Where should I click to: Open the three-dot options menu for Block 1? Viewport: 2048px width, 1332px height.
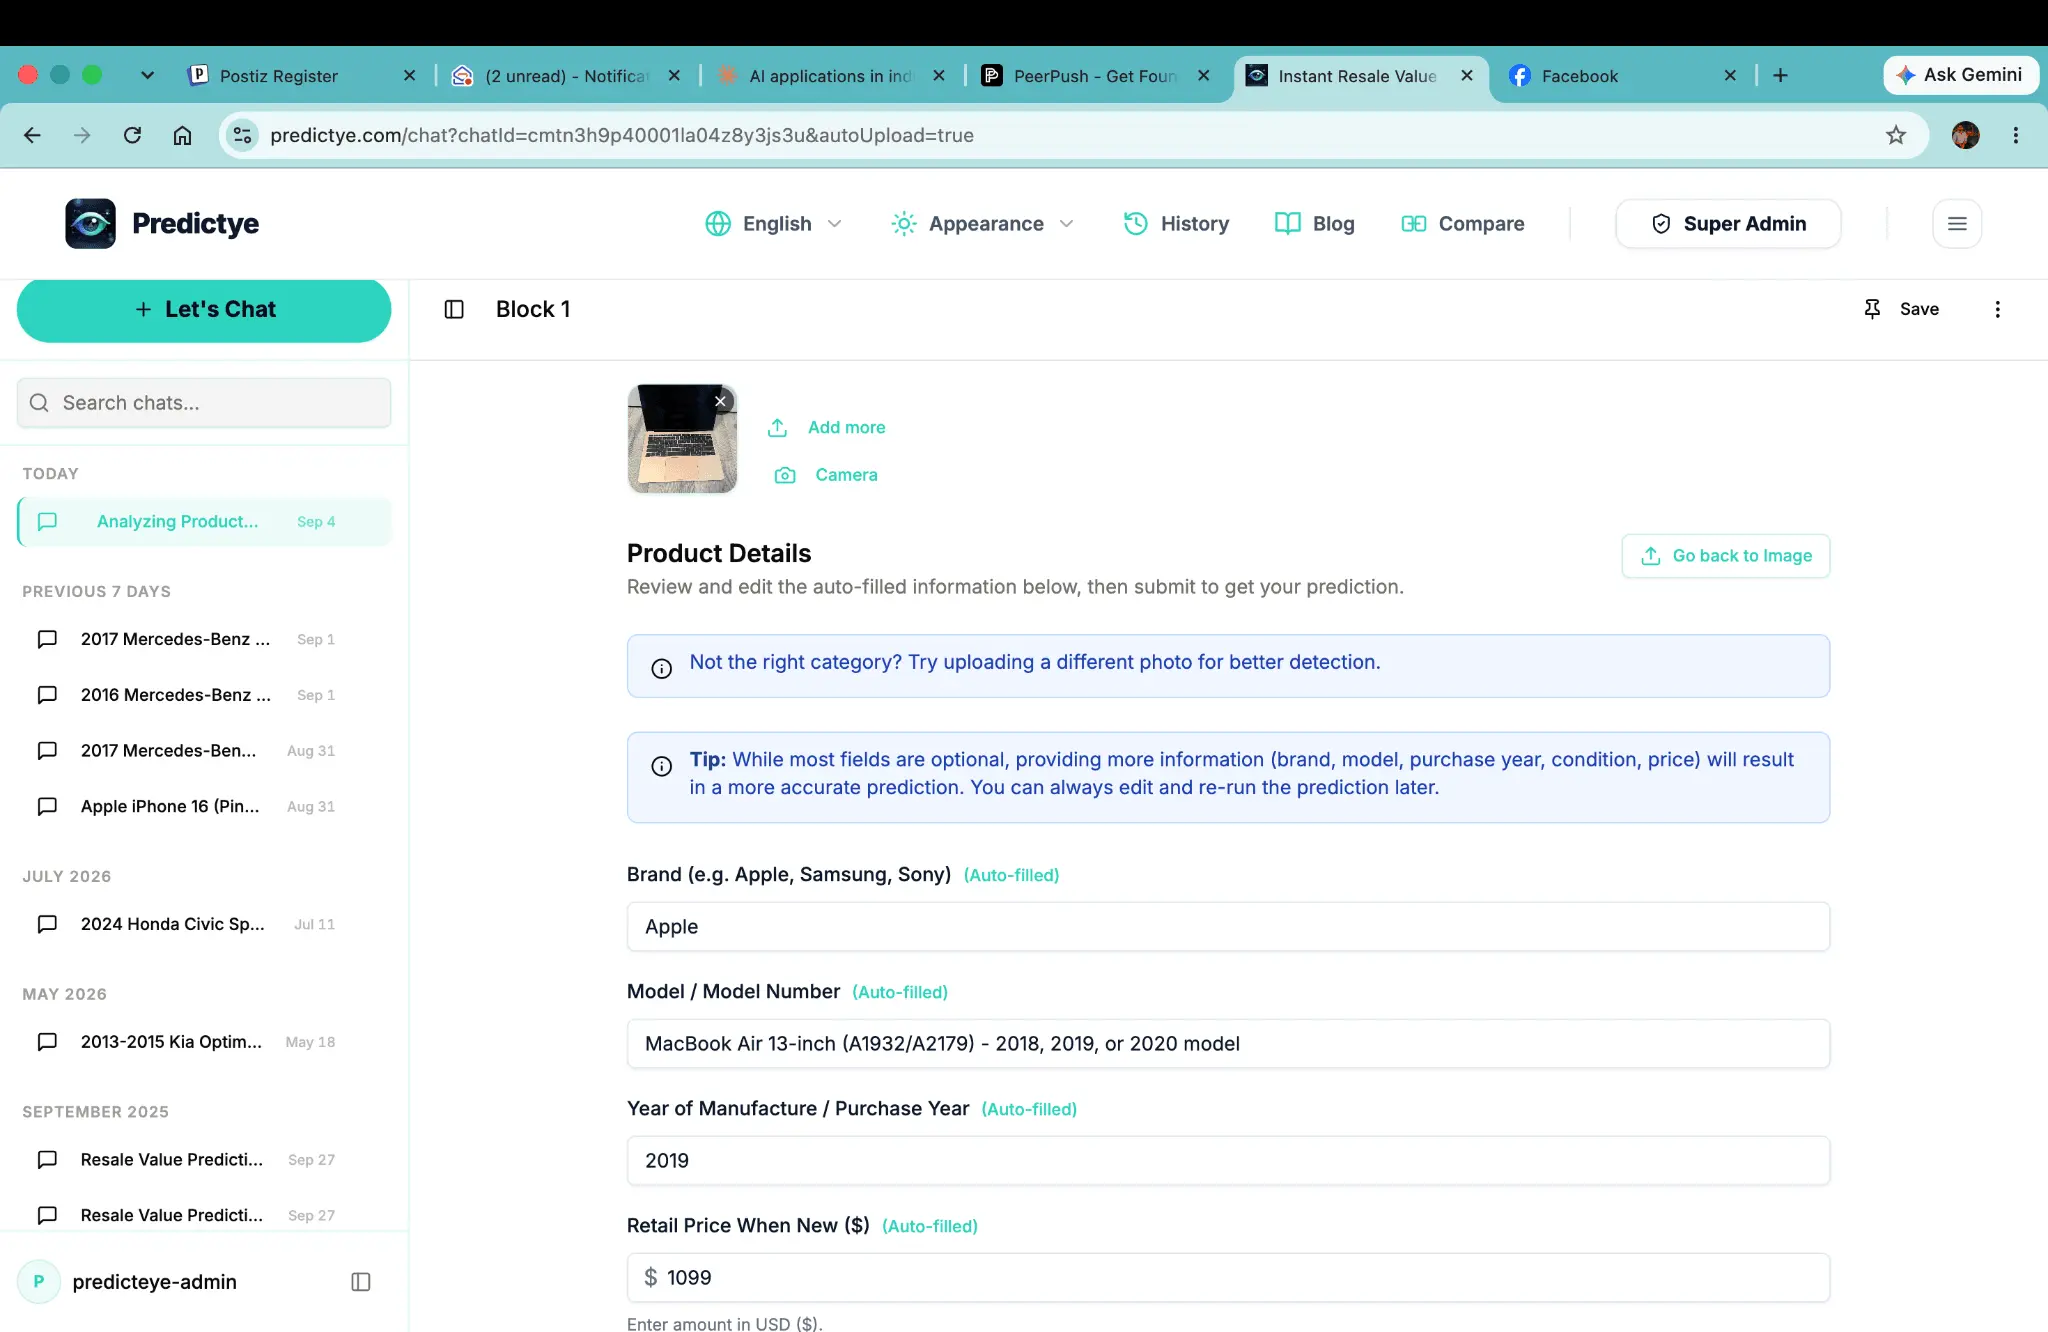pyautogui.click(x=1998, y=310)
